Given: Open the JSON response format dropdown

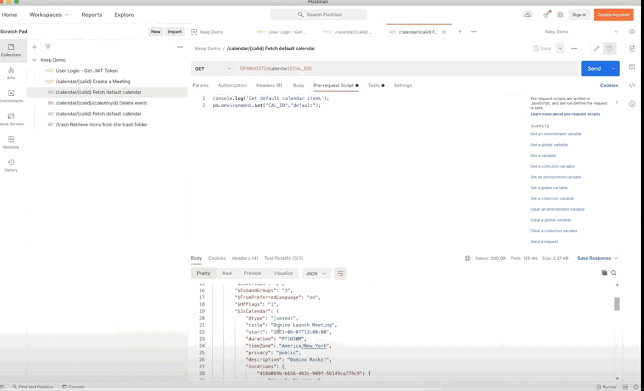Looking at the screenshot, I should 316,274.
